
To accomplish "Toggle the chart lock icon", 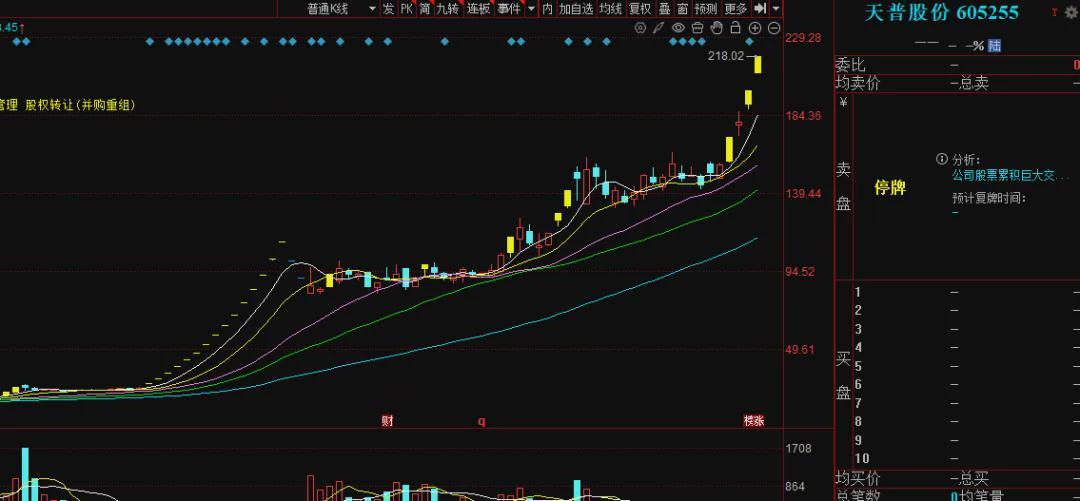I will (x=736, y=29).
